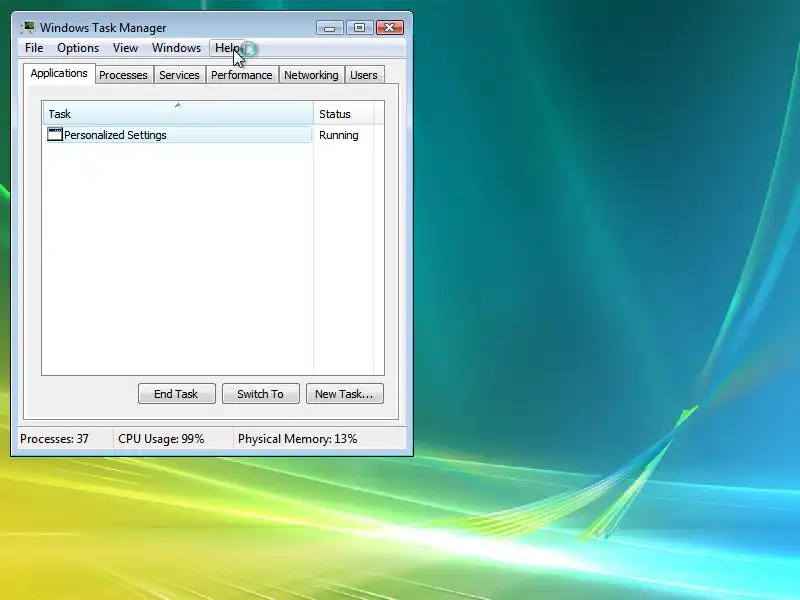
Task: Open the Windows menu
Action: pyautogui.click(x=177, y=48)
